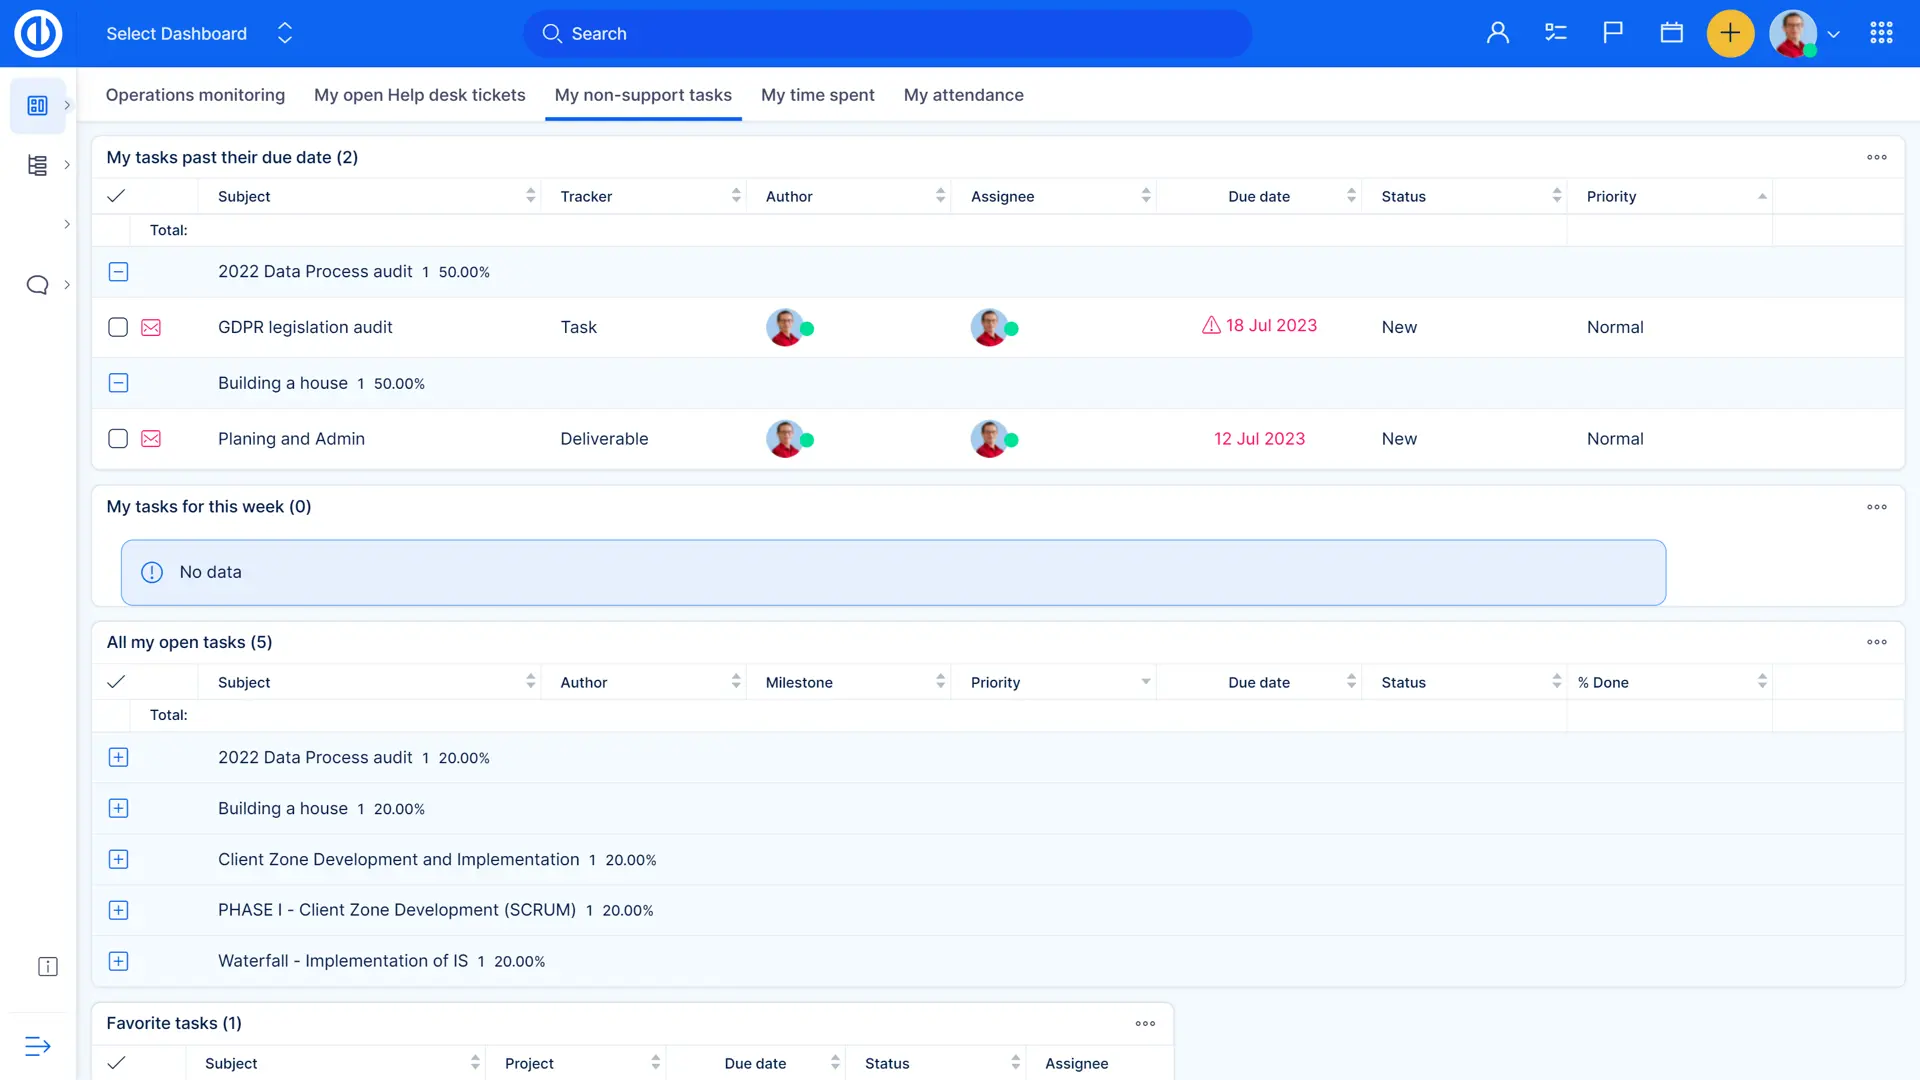
Task: Collapse the Building a house group
Action: pyautogui.click(x=118, y=383)
